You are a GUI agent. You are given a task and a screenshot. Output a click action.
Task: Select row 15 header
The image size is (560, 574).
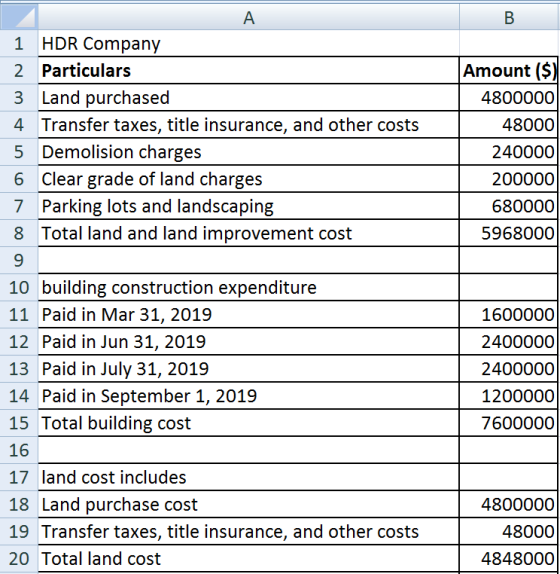[x=19, y=423]
